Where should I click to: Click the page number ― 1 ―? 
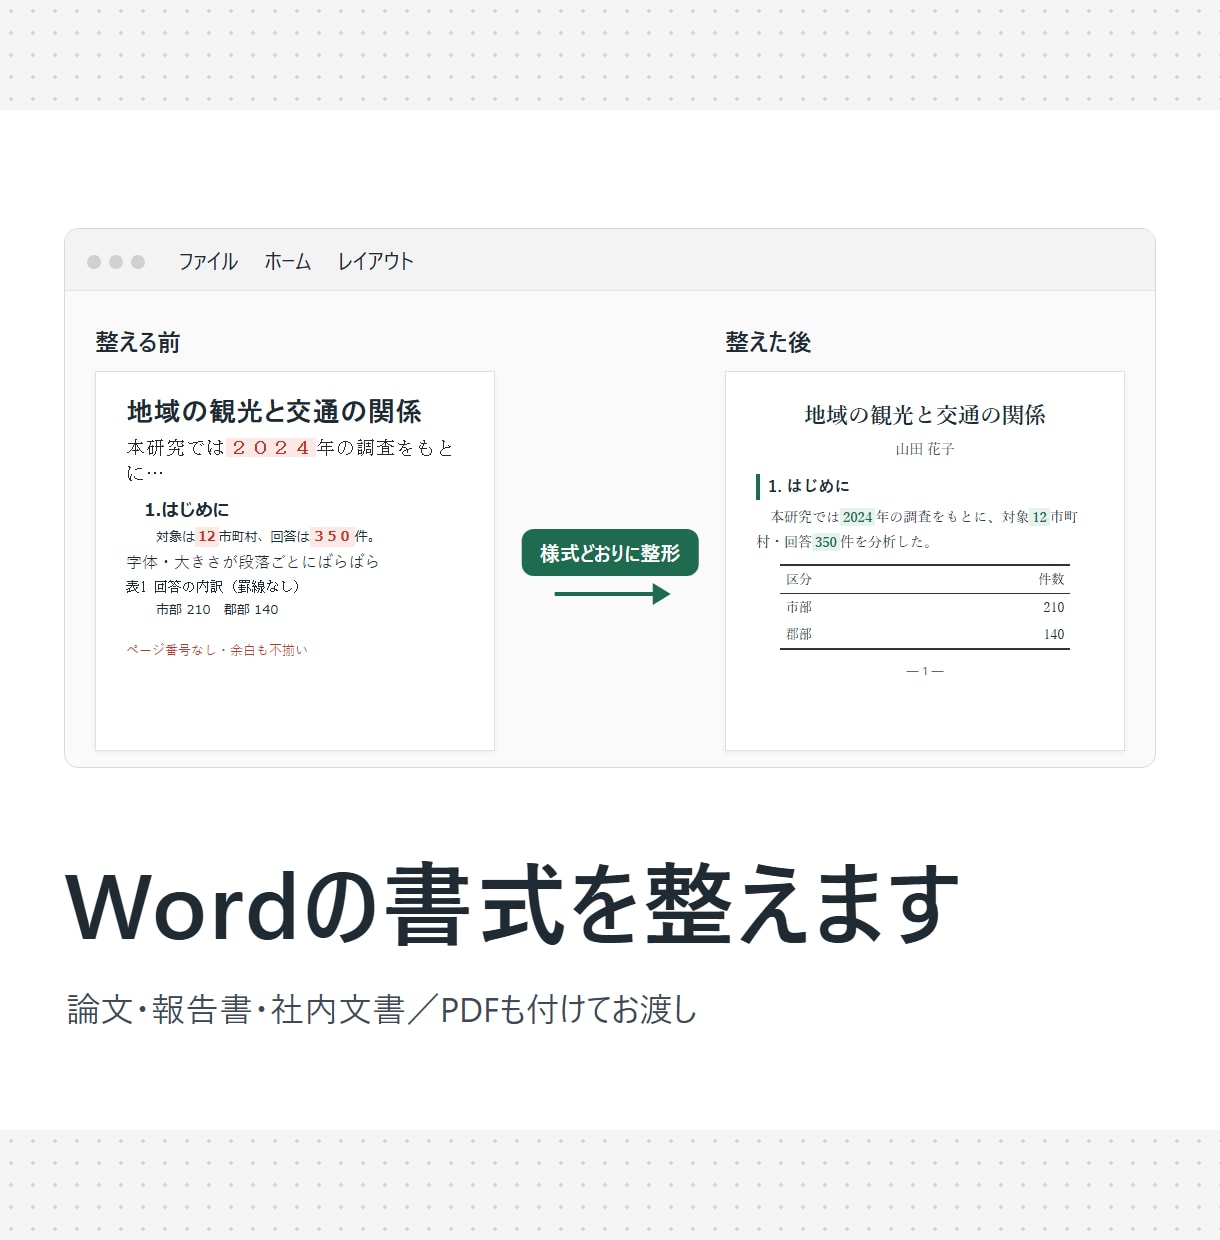pyautogui.click(x=925, y=671)
